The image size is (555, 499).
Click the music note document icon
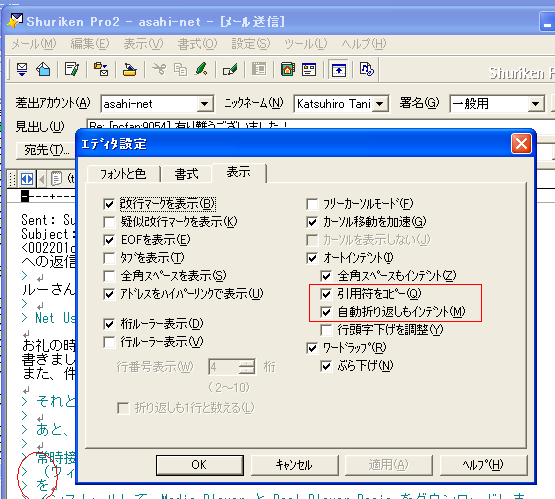(366, 69)
